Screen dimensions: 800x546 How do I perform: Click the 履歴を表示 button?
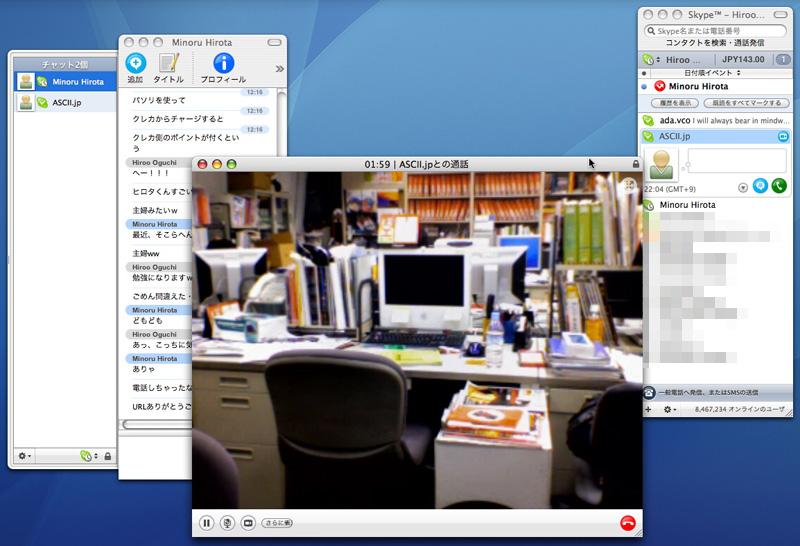pyautogui.click(x=675, y=103)
